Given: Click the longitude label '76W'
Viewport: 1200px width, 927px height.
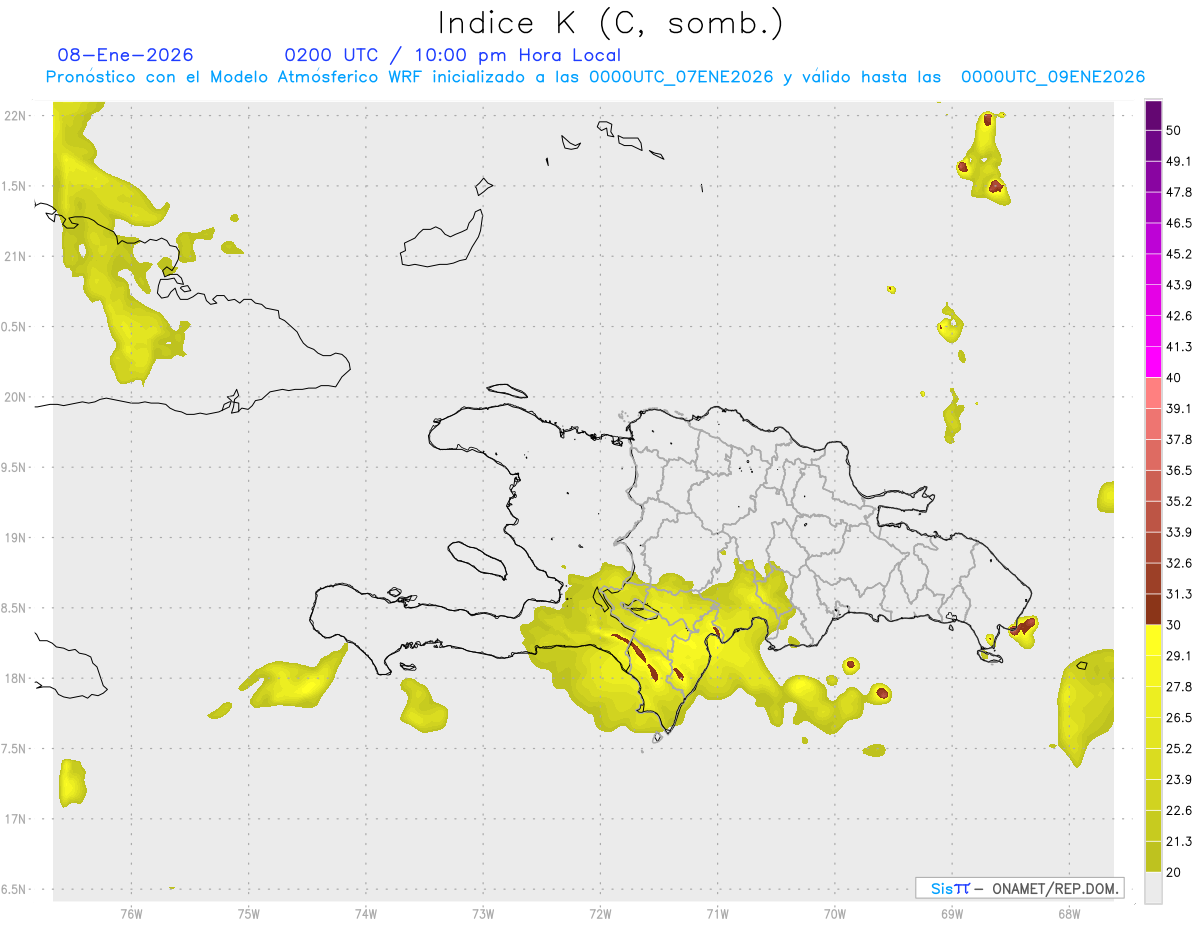Looking at the screenshot, I should point(131,914).
